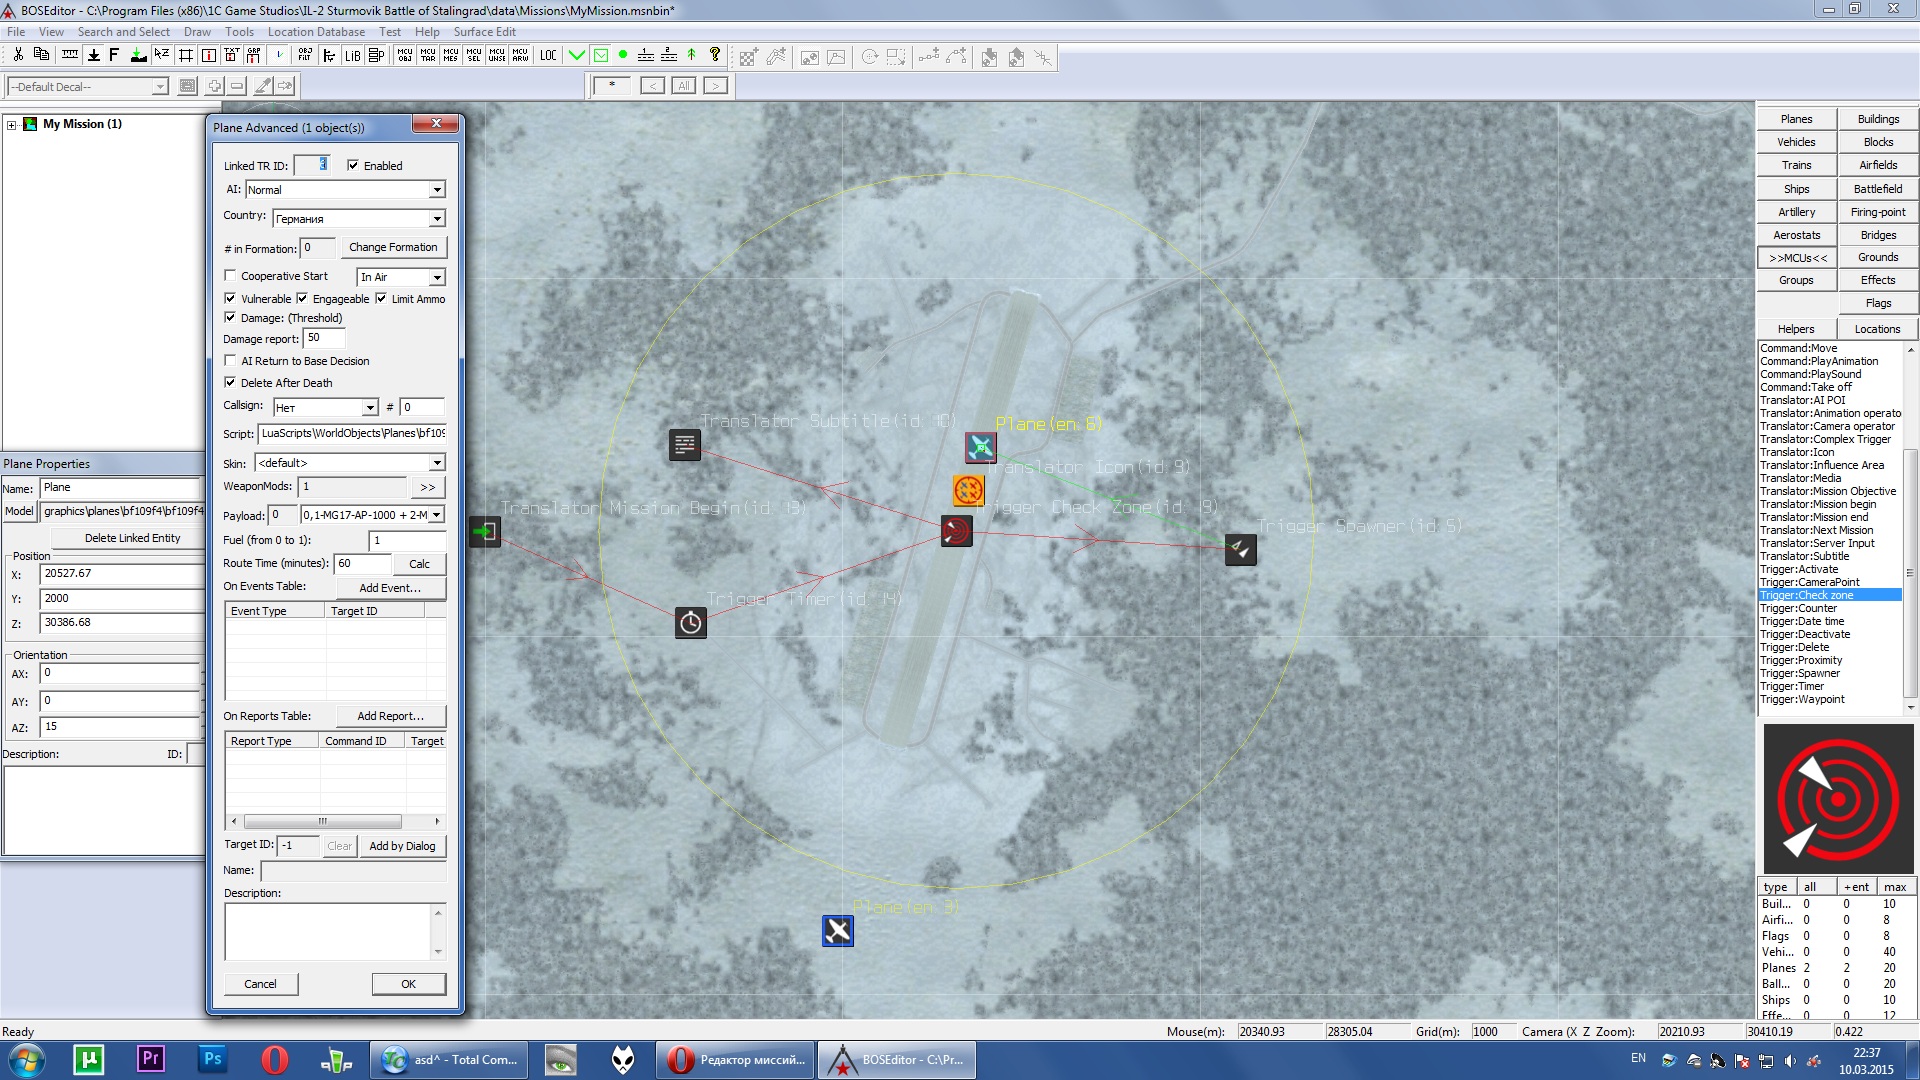Click the grid hash toolbar icon

[x=185, y=55]
